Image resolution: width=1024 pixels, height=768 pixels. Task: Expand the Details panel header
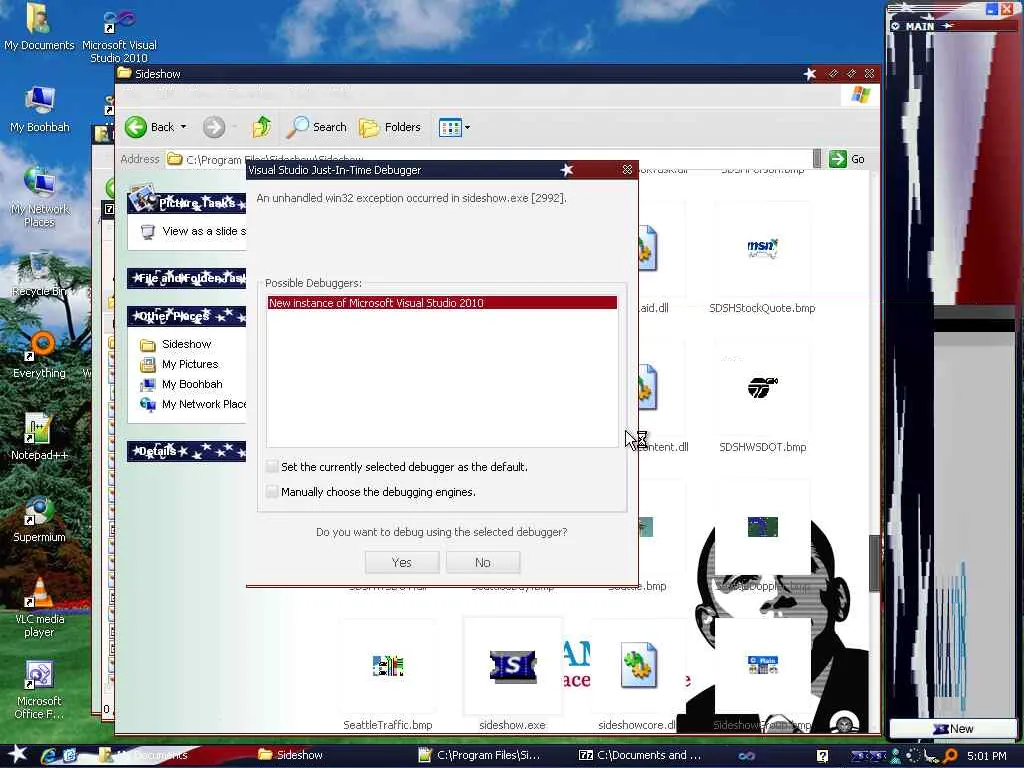coord(187,451)
